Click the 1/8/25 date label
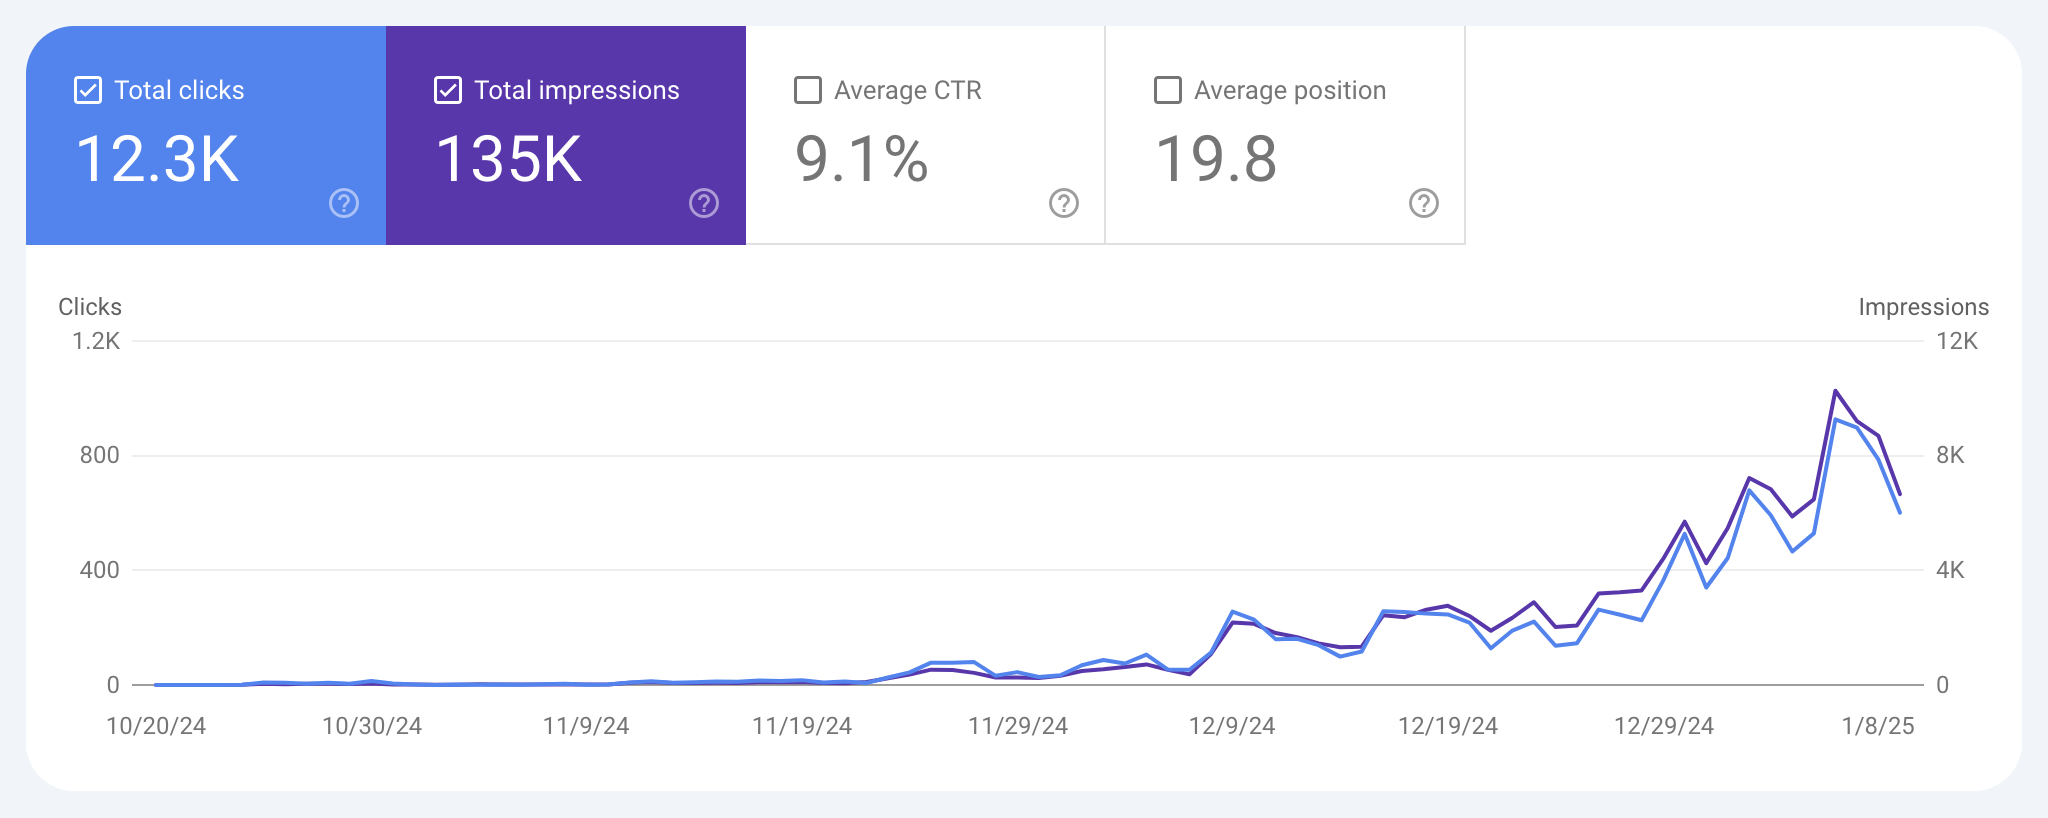 (1878, 727)
